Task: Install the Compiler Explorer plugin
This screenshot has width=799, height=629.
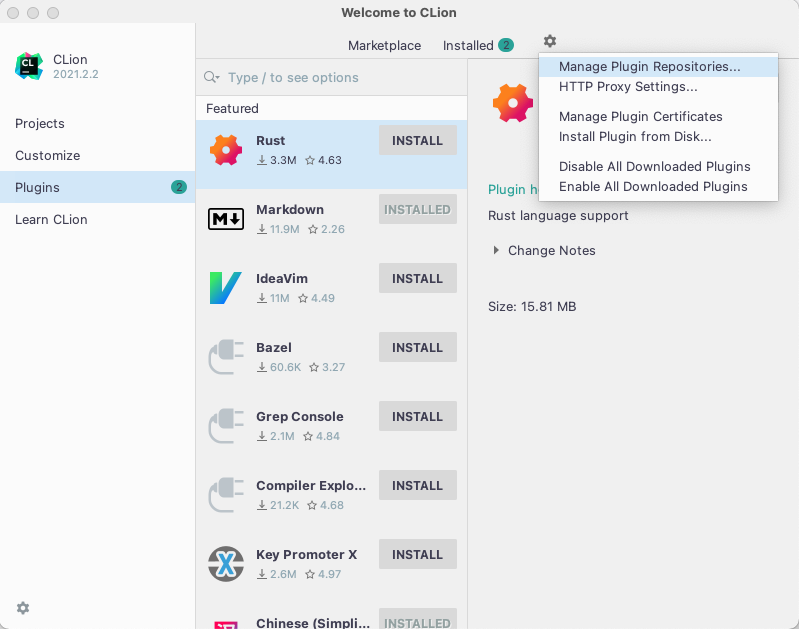Action: (x=417, y=485)
